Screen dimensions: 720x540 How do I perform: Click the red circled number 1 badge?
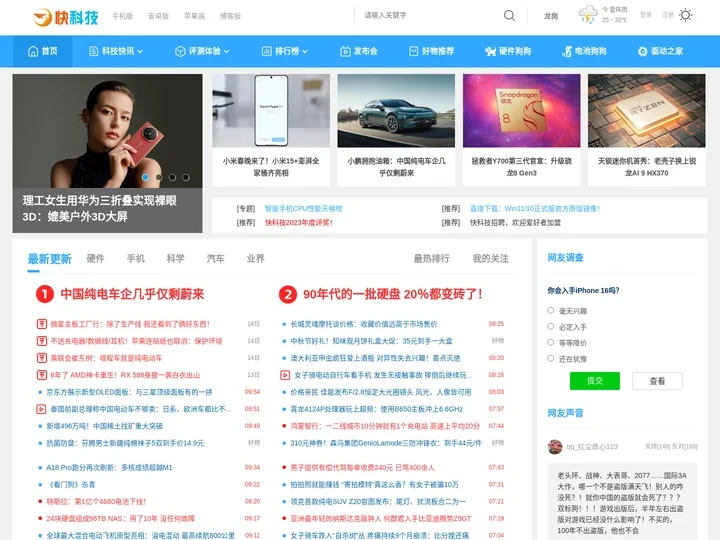(45, 294)
